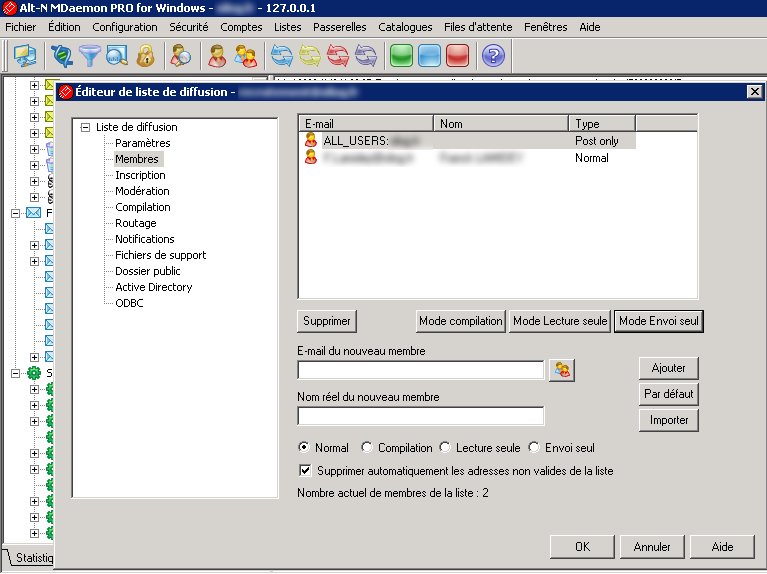Select the Normal radio button
The width and height of the screenshot is (767, 574).
[x=304, y=447]
